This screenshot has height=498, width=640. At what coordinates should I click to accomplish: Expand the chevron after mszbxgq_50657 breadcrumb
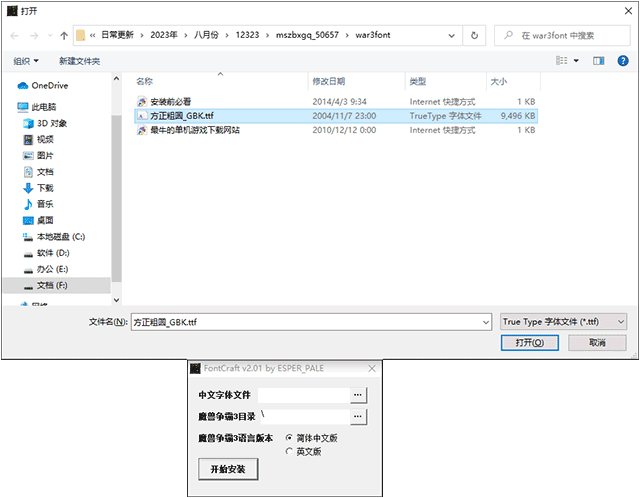[x=347, y=36]
